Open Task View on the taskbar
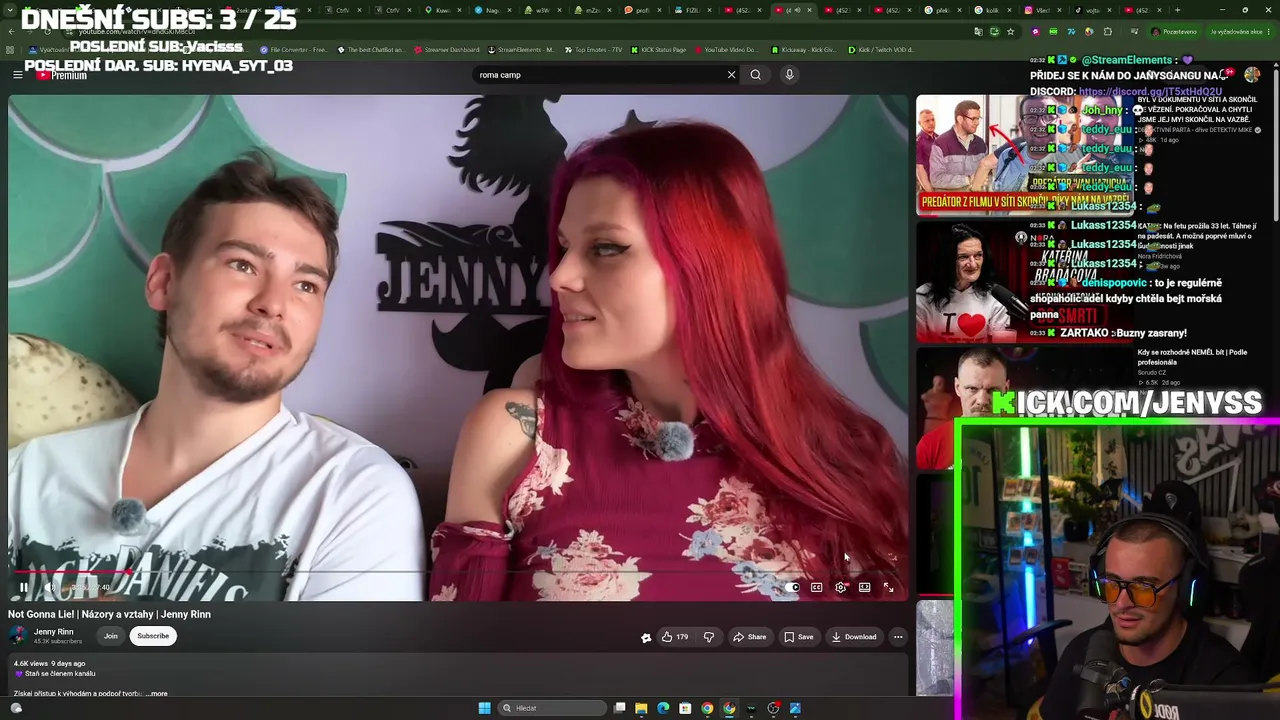Image resolution: width=1280 pixels, height=720 pixels. [620, 708]
